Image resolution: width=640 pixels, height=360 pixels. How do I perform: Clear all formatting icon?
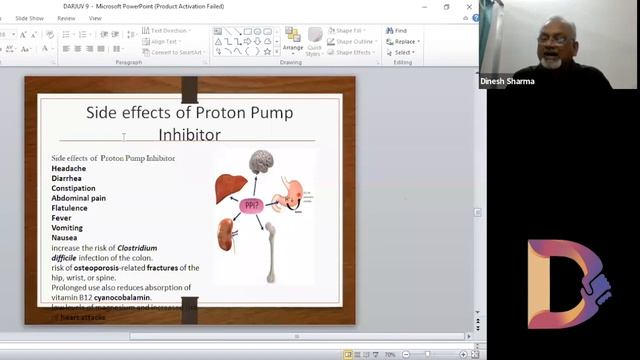pos(50,35)
